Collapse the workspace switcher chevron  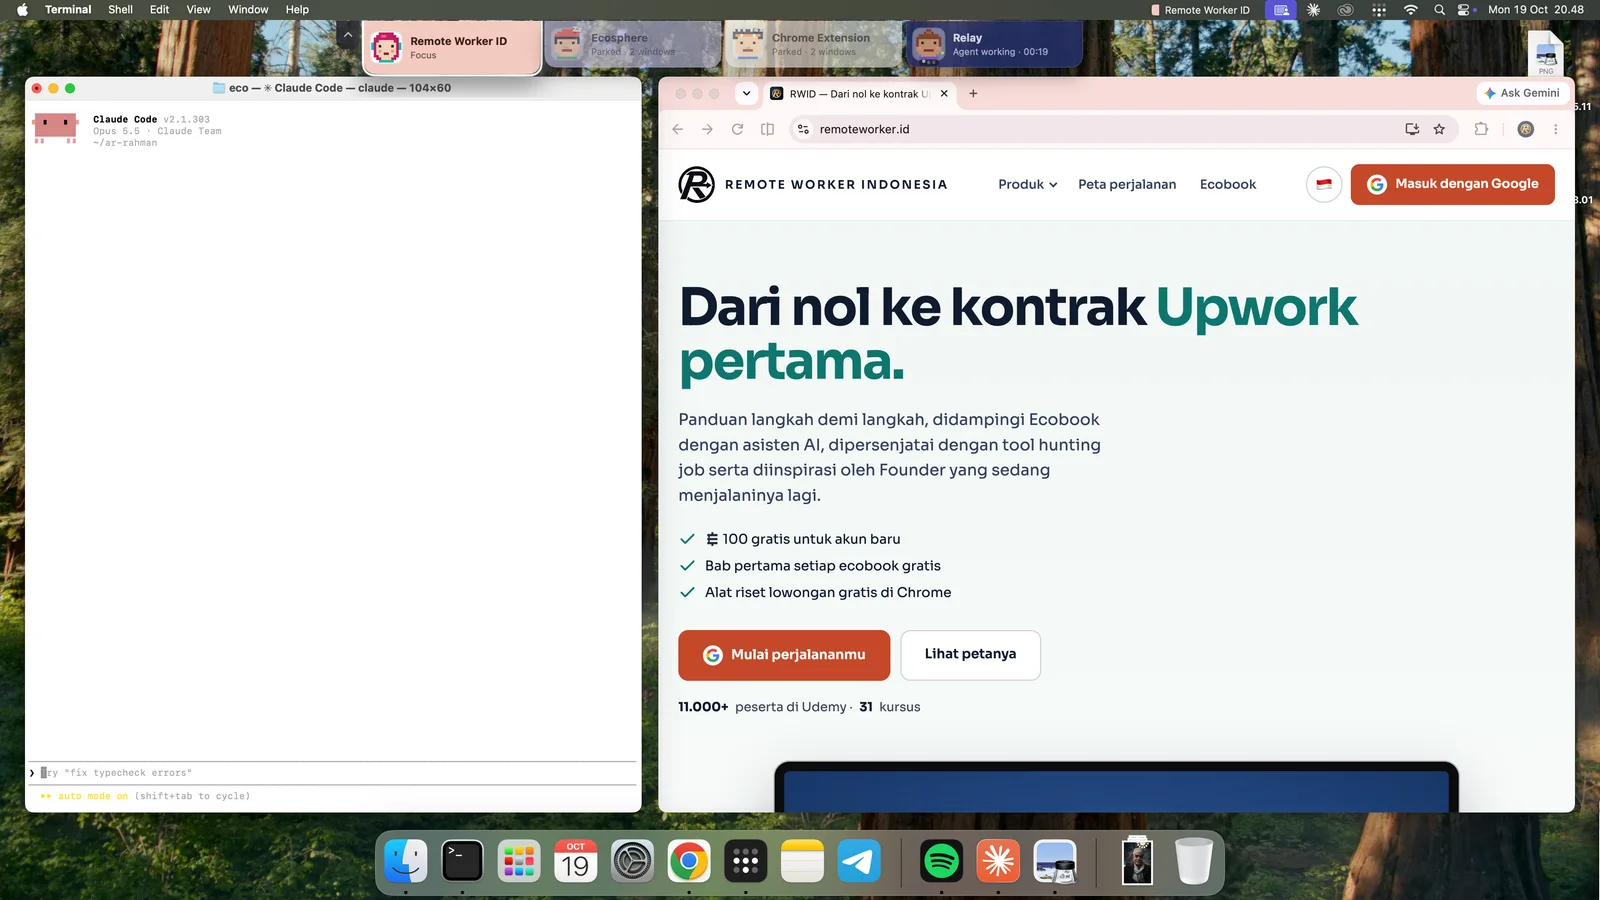click(x=347, y=34)
